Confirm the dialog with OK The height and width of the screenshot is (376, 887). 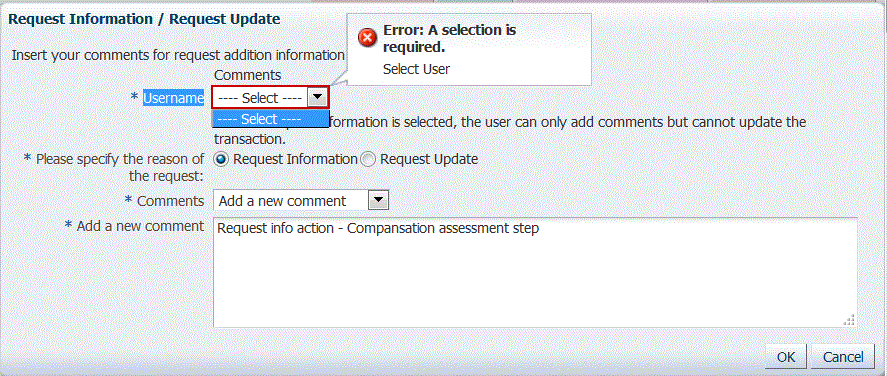[x=786, y=357]
